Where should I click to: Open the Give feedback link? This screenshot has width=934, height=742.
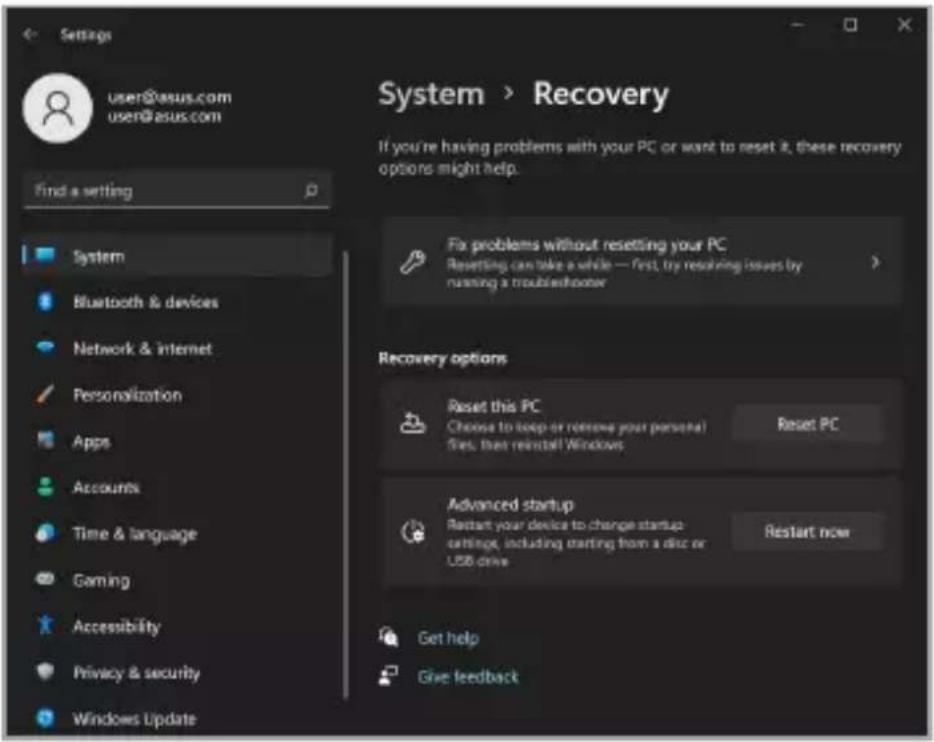click(x=468, y=676)
